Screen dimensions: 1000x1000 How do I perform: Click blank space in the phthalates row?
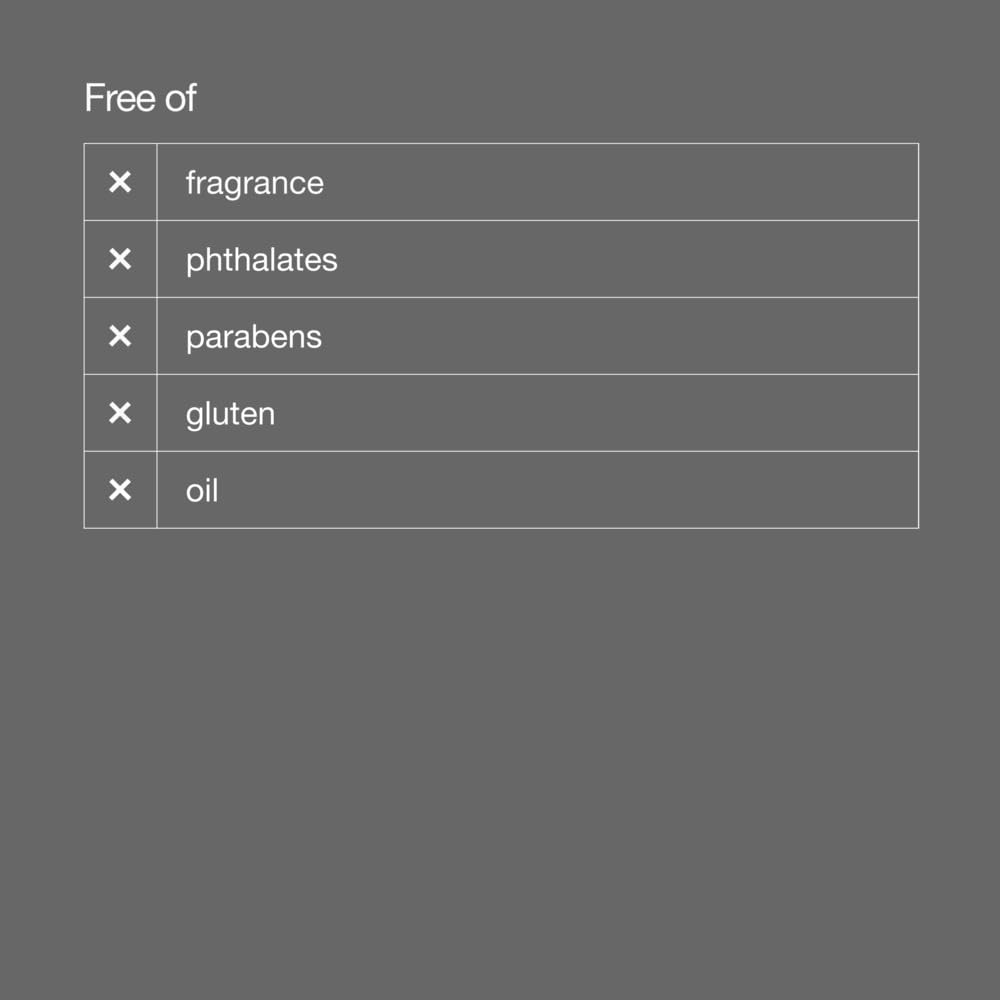pyautogui.click(x=620, y=259)
